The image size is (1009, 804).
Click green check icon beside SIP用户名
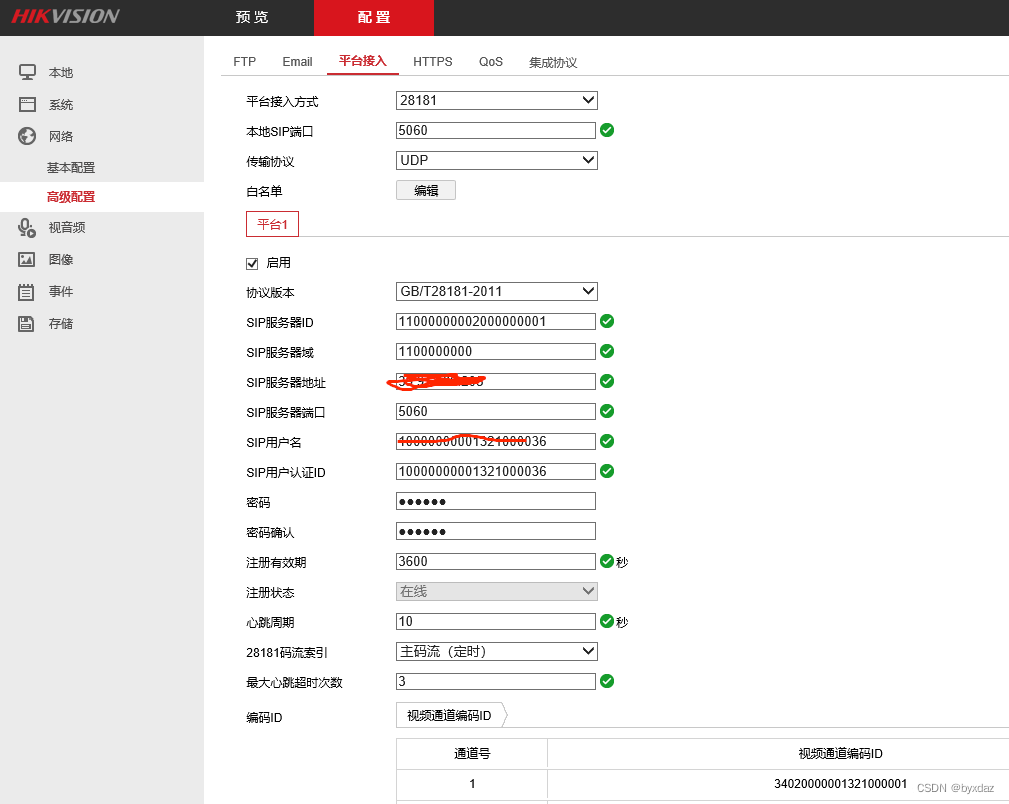pyautogui.click(x=607, y=441)
